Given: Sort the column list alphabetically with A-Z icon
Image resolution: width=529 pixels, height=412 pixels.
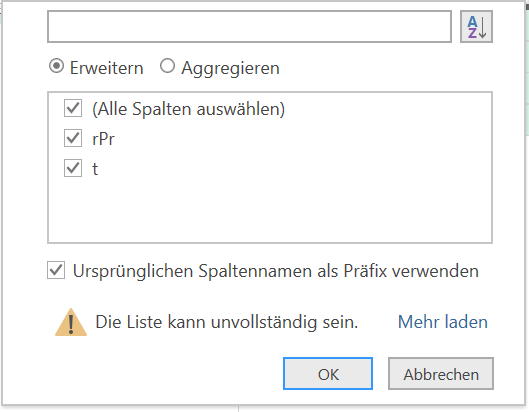Looking at the screenshot, I should [476, 27].
